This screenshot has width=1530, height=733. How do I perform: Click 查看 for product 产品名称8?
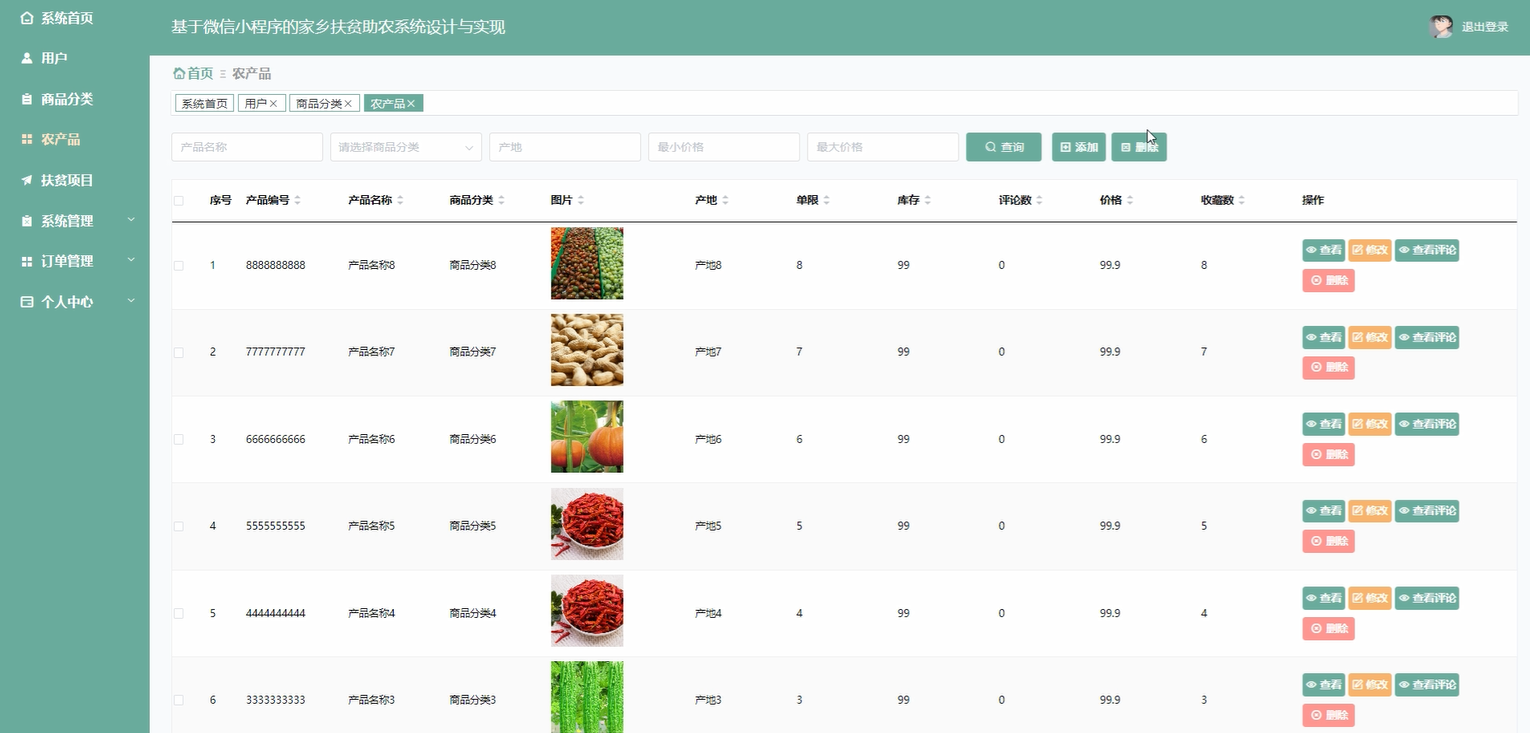tap(1323, 250)
